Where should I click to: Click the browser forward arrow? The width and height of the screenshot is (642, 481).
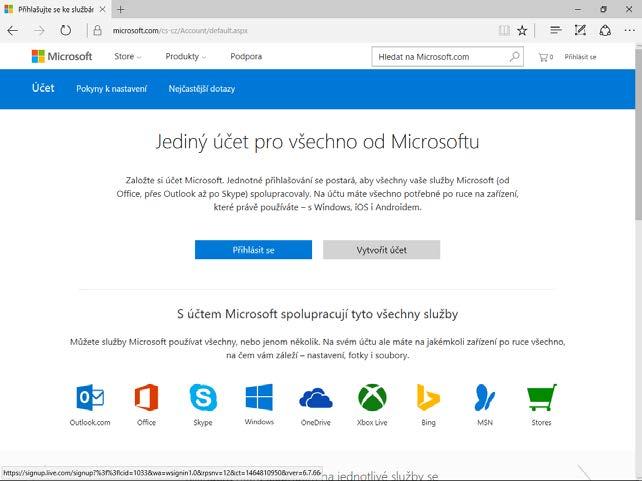pyautogui.click(x=39, y=31)
